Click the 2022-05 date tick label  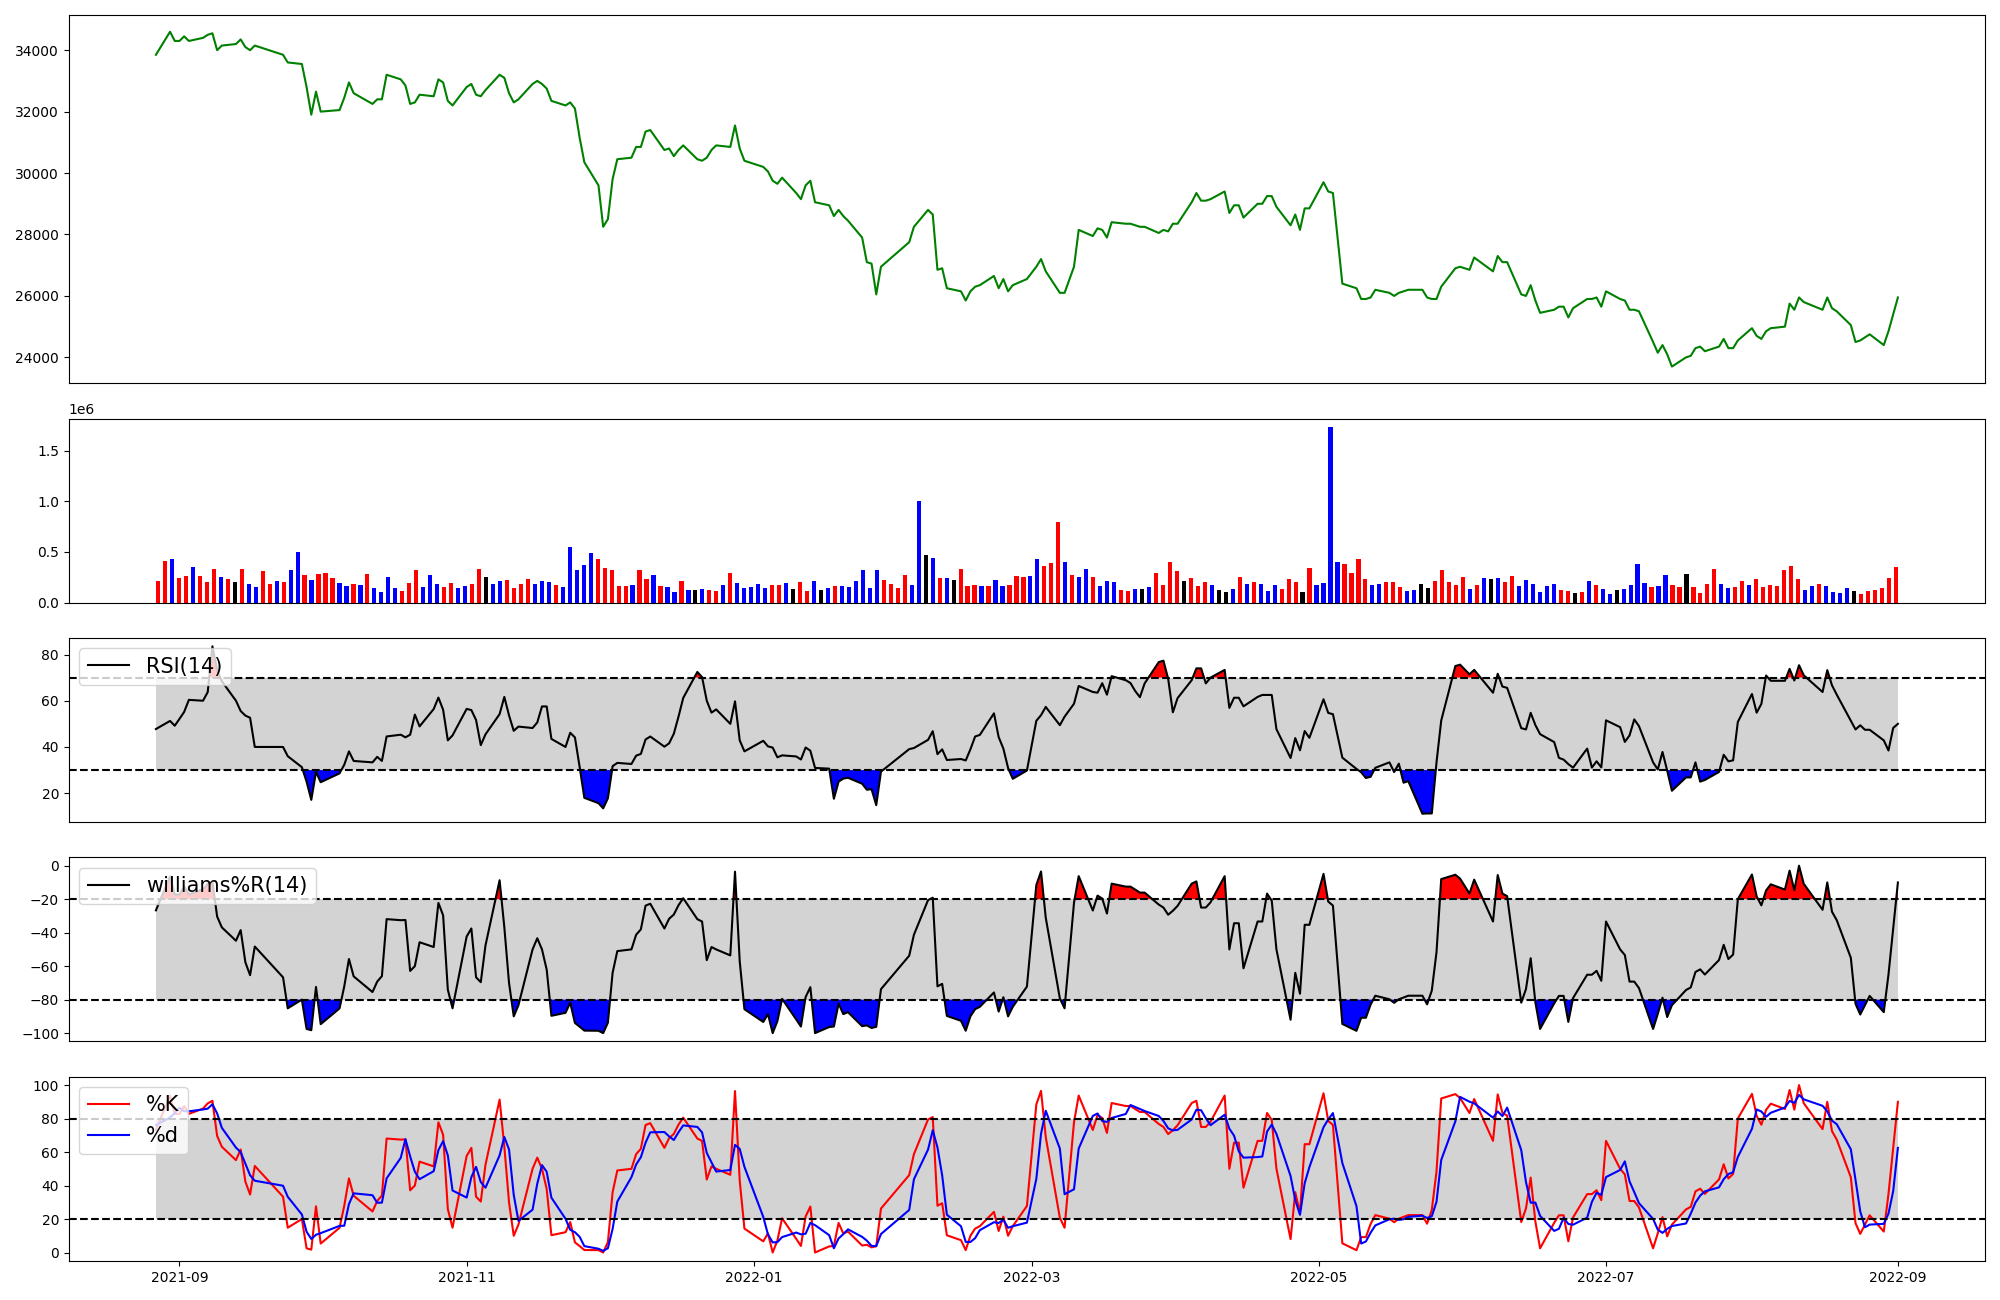[x=1318, y=1277]
